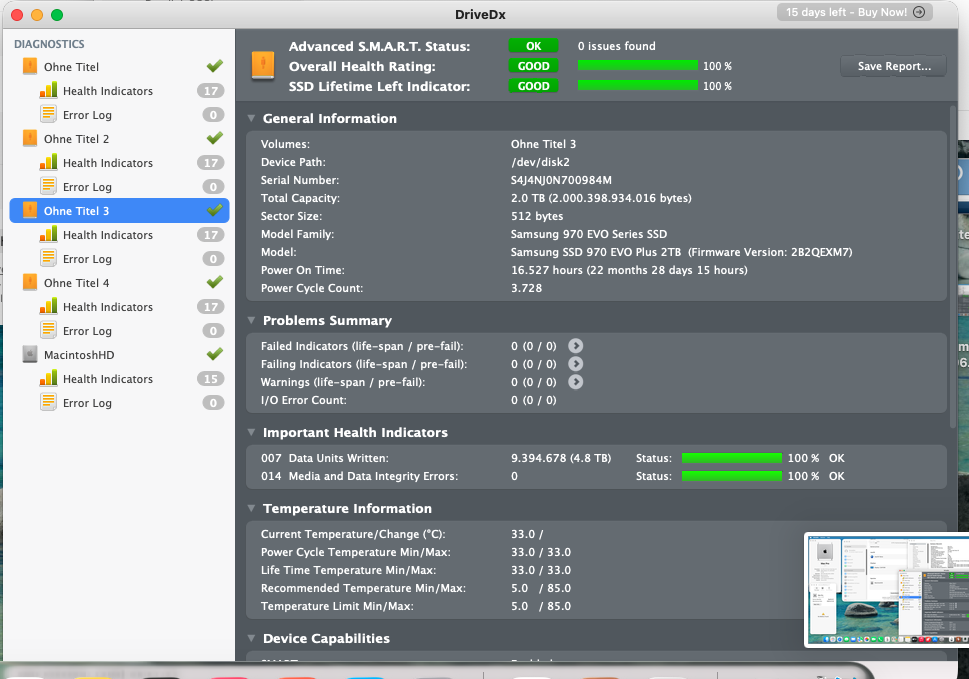Click the Error Log icon under Ohne Titel 4
969x679 pixels.
click(x=48, y=331)
